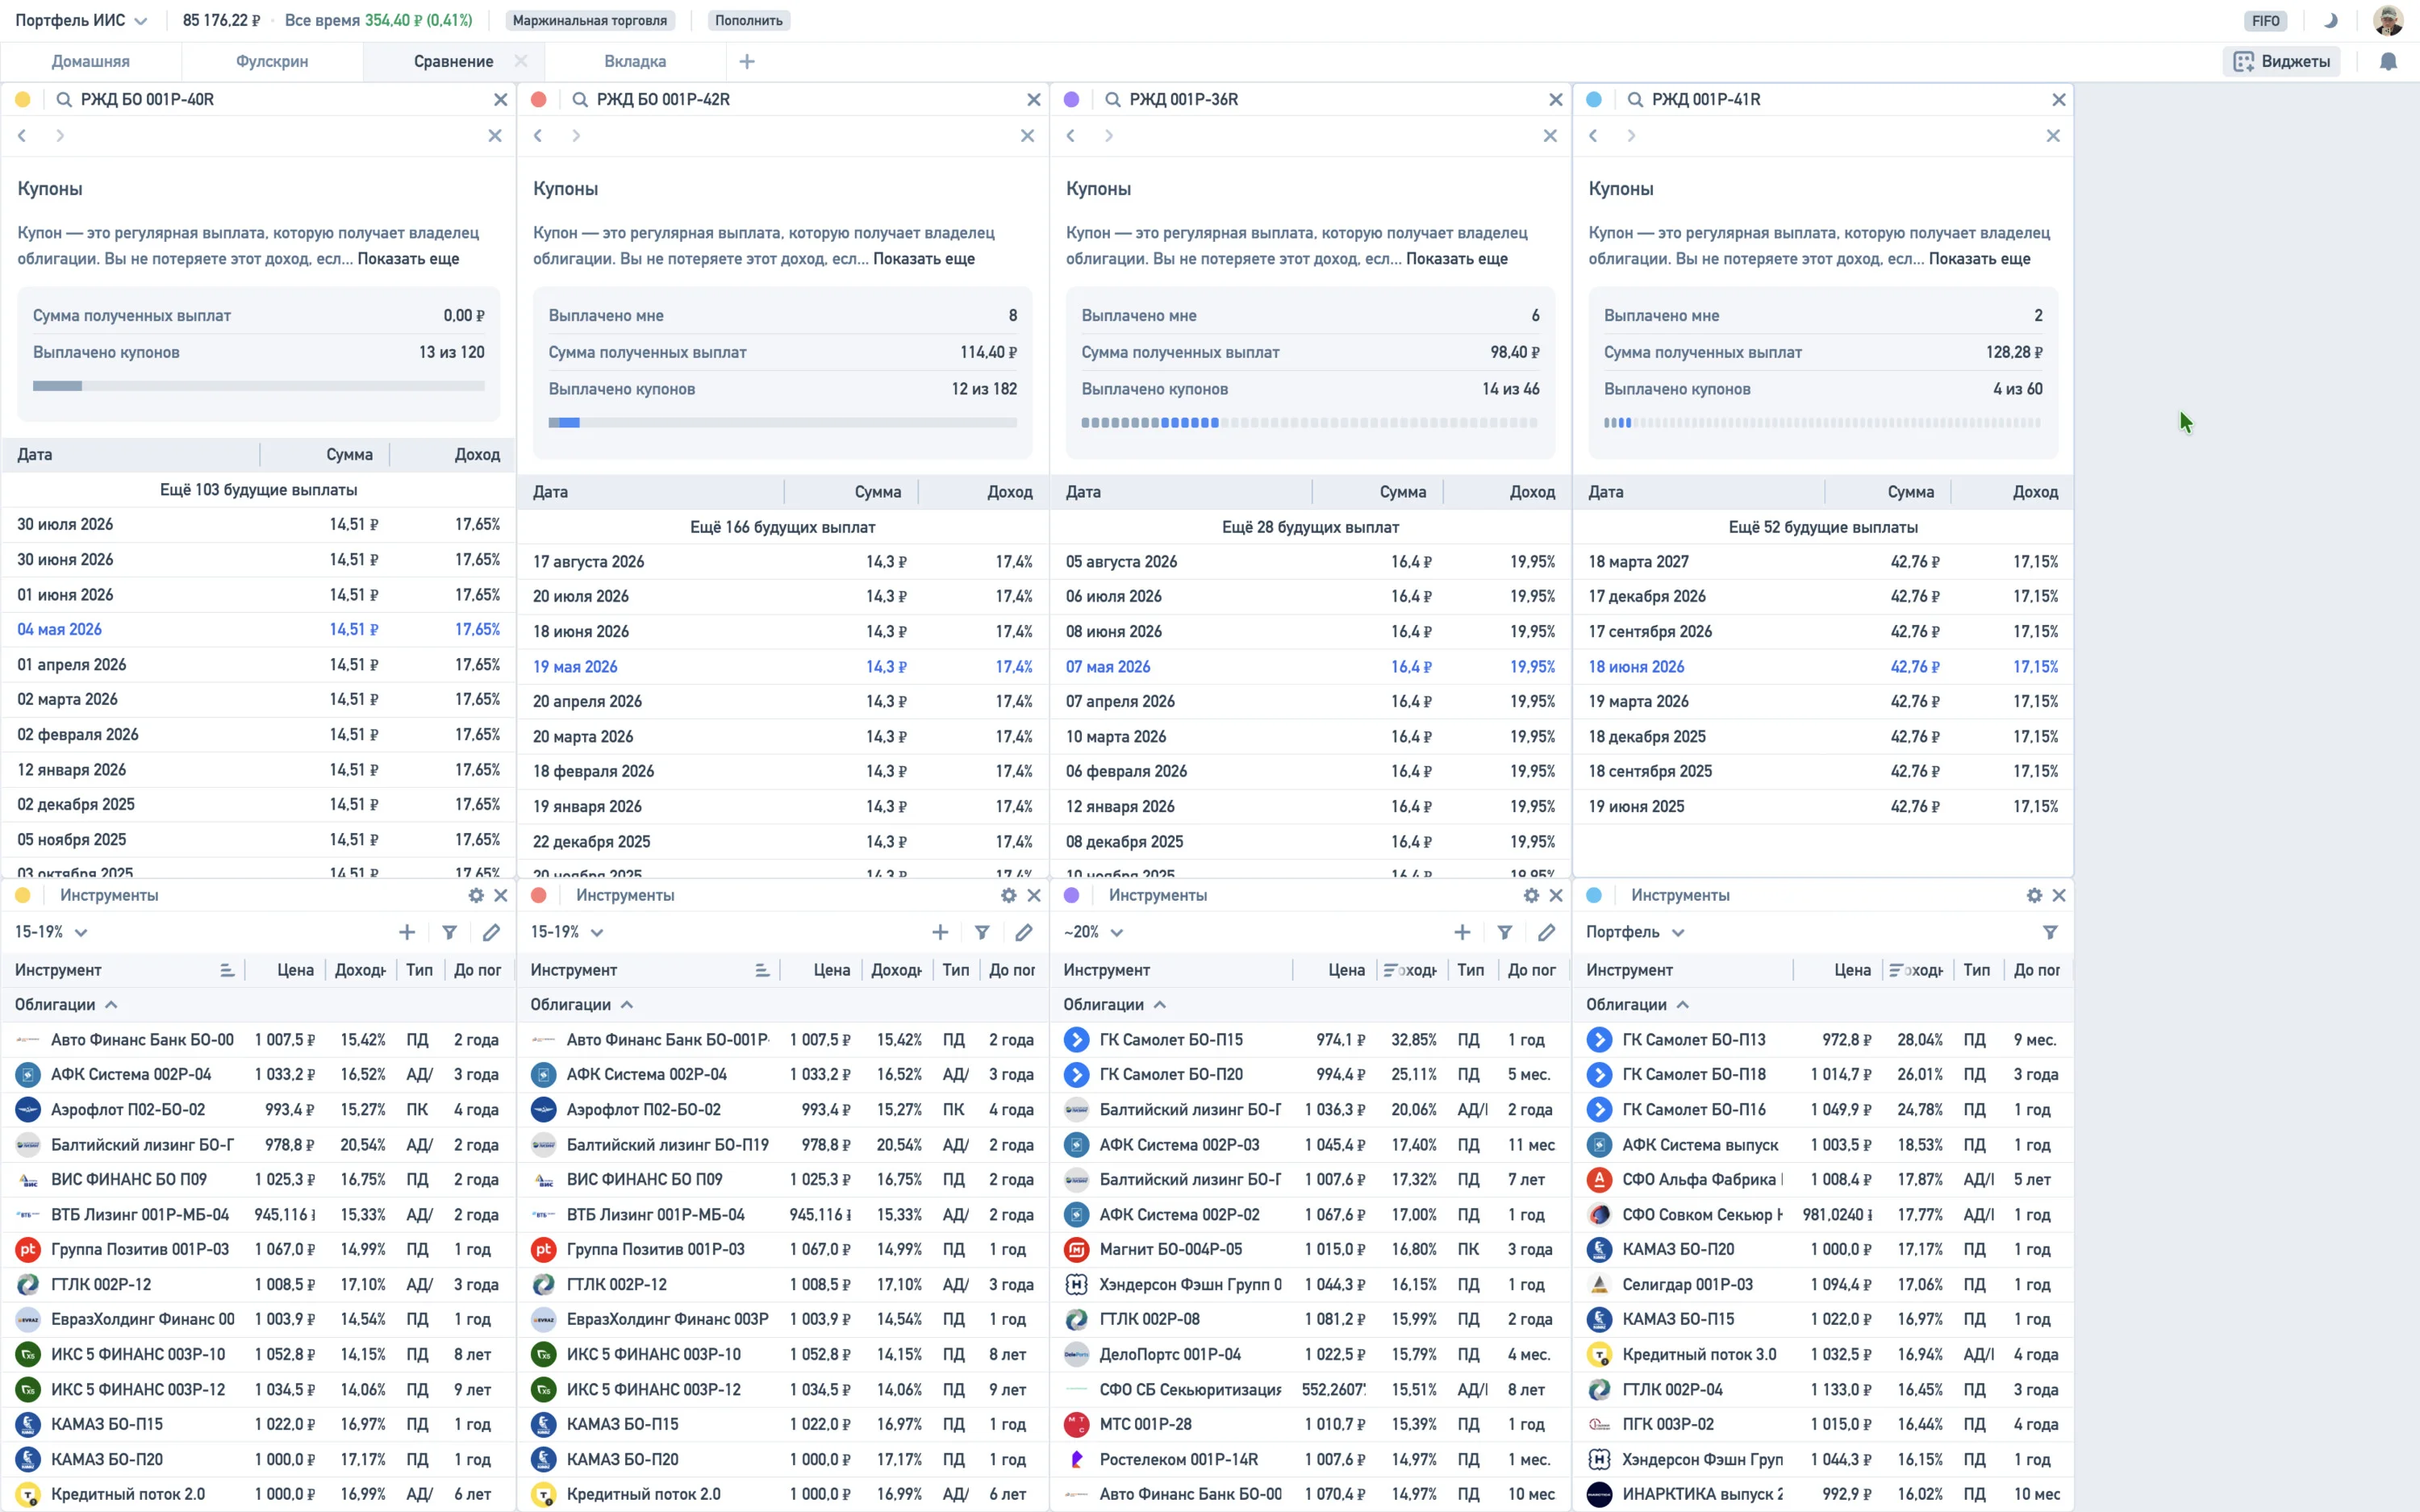Open the user profile avatar
2420x1512 pixels.
pos(2388,20)
